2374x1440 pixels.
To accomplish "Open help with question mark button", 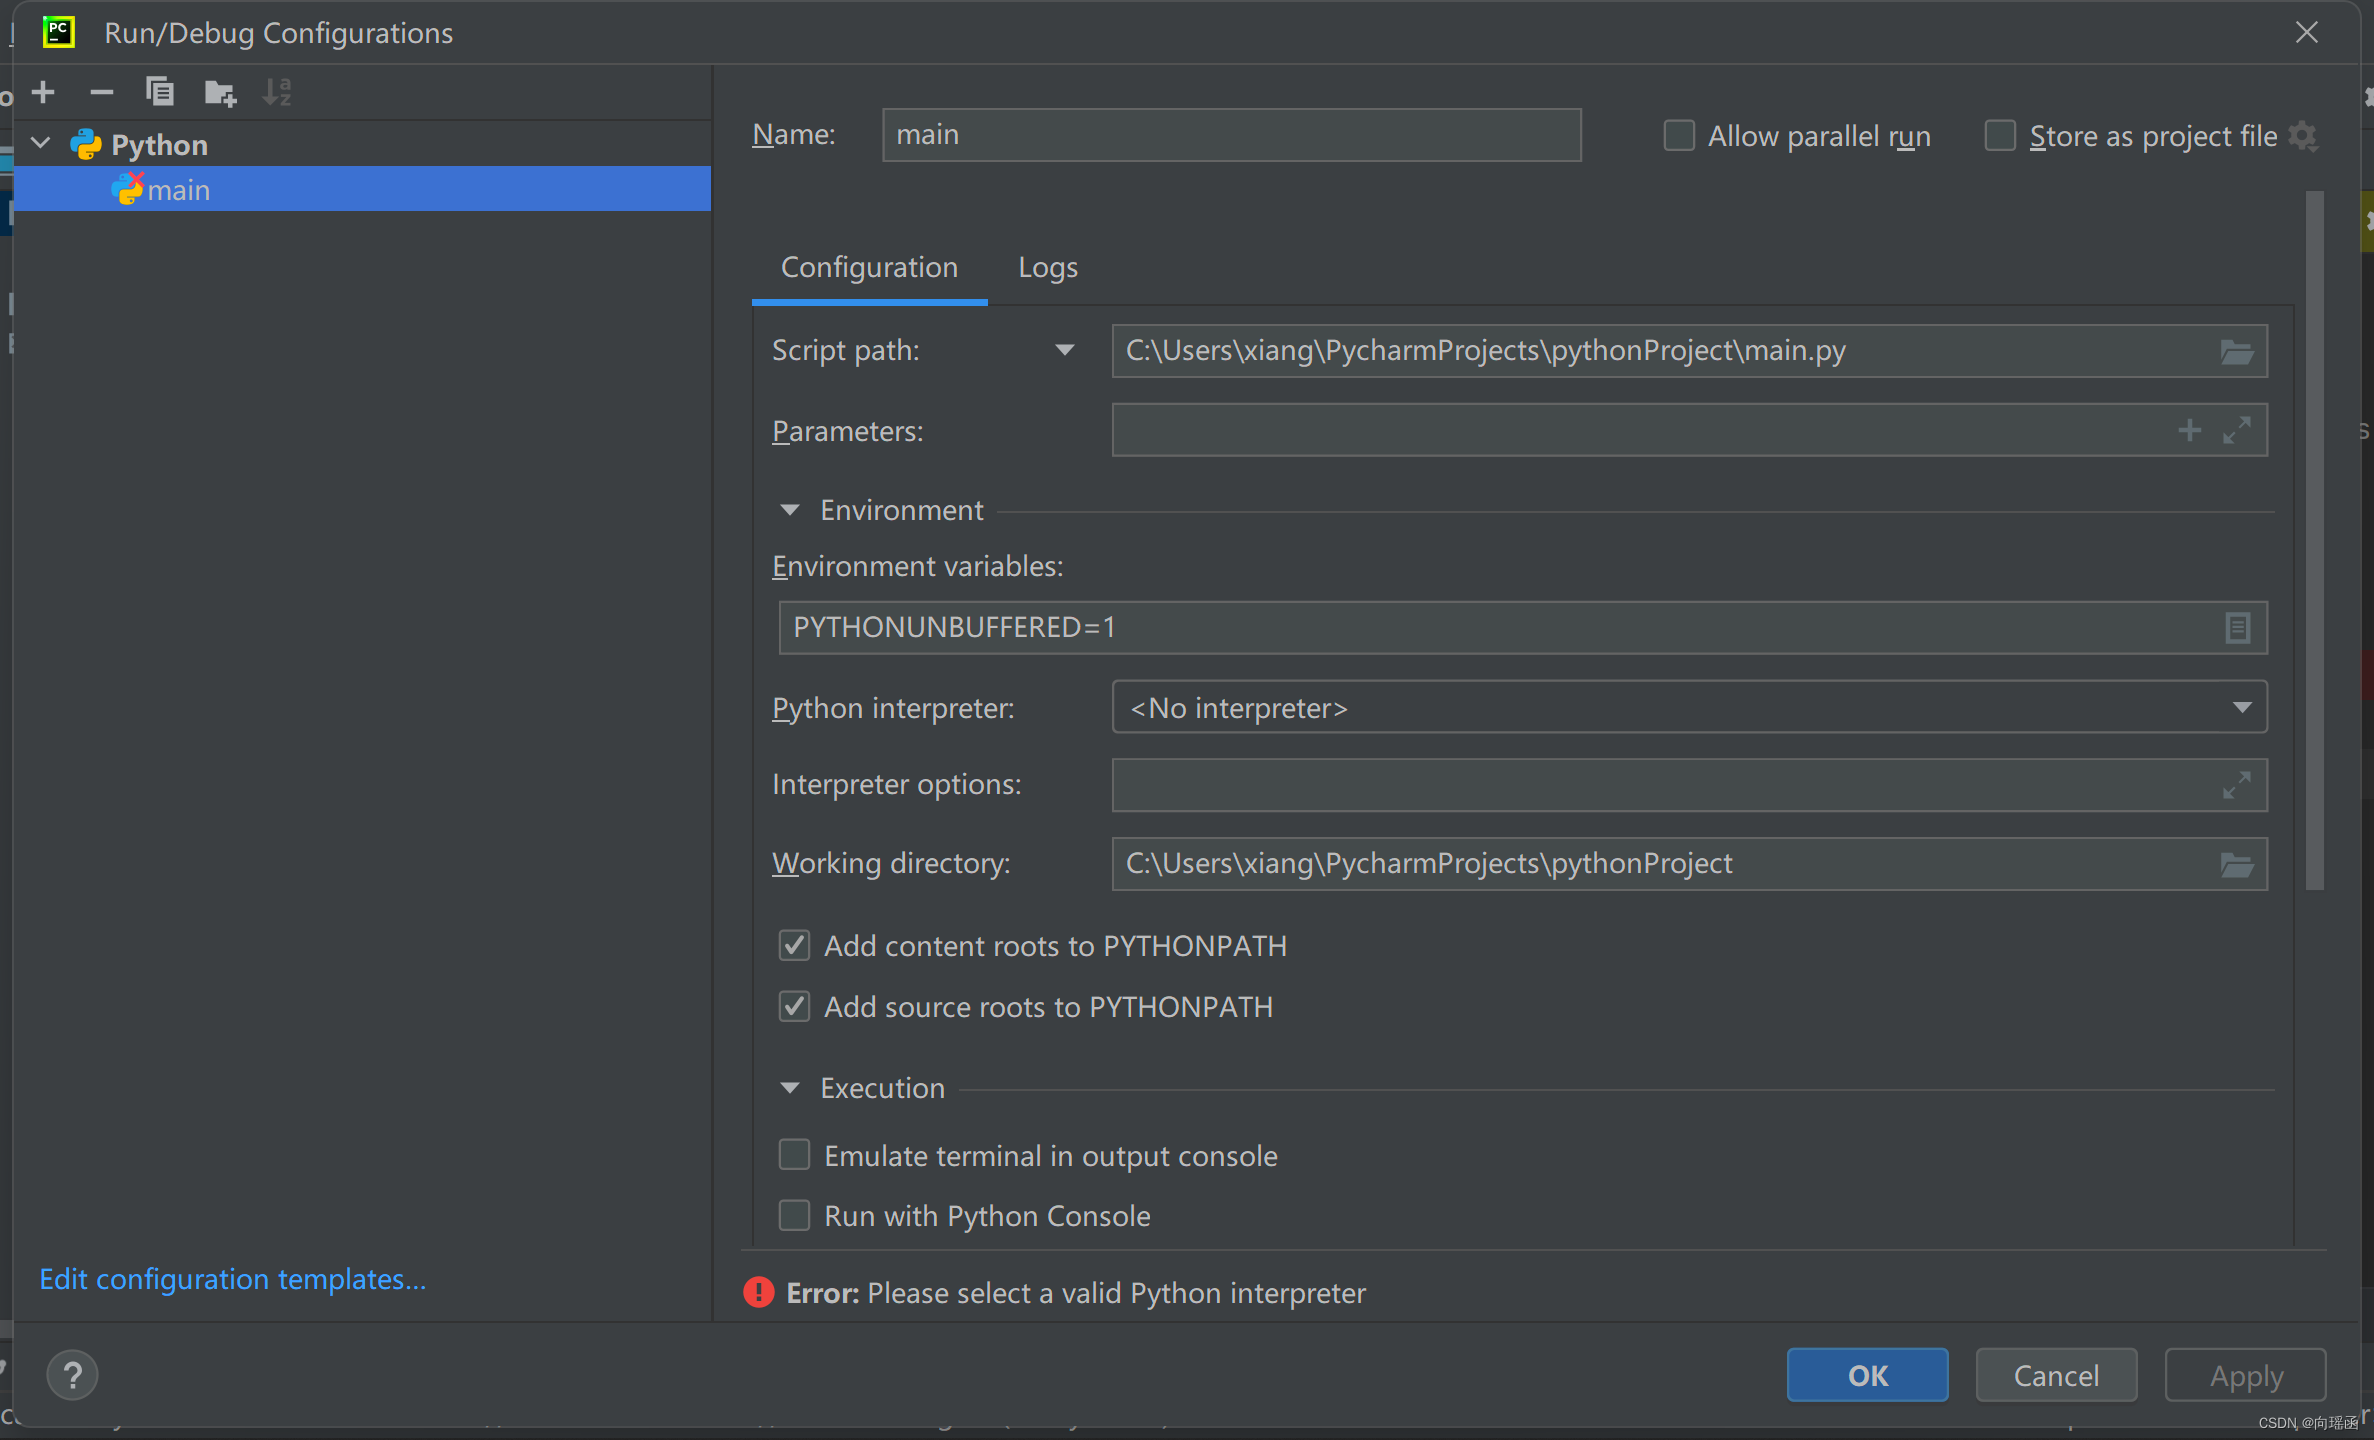I will point(72,1375).
